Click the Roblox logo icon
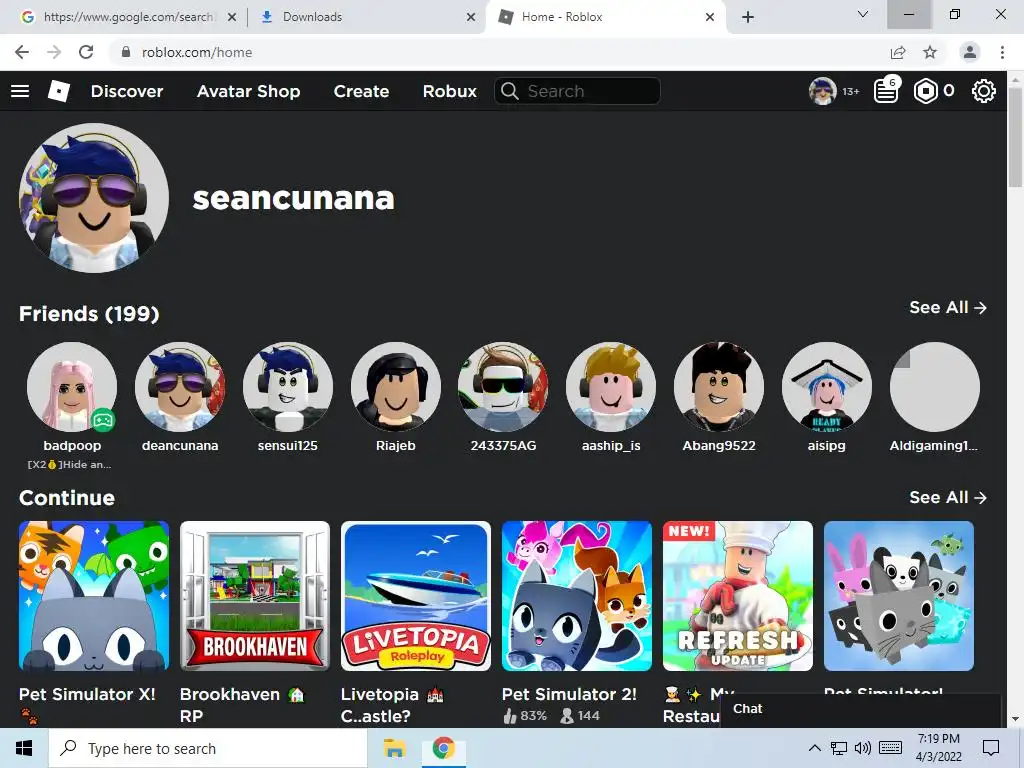Screen dimensions: 1024x768 point(59,91)
